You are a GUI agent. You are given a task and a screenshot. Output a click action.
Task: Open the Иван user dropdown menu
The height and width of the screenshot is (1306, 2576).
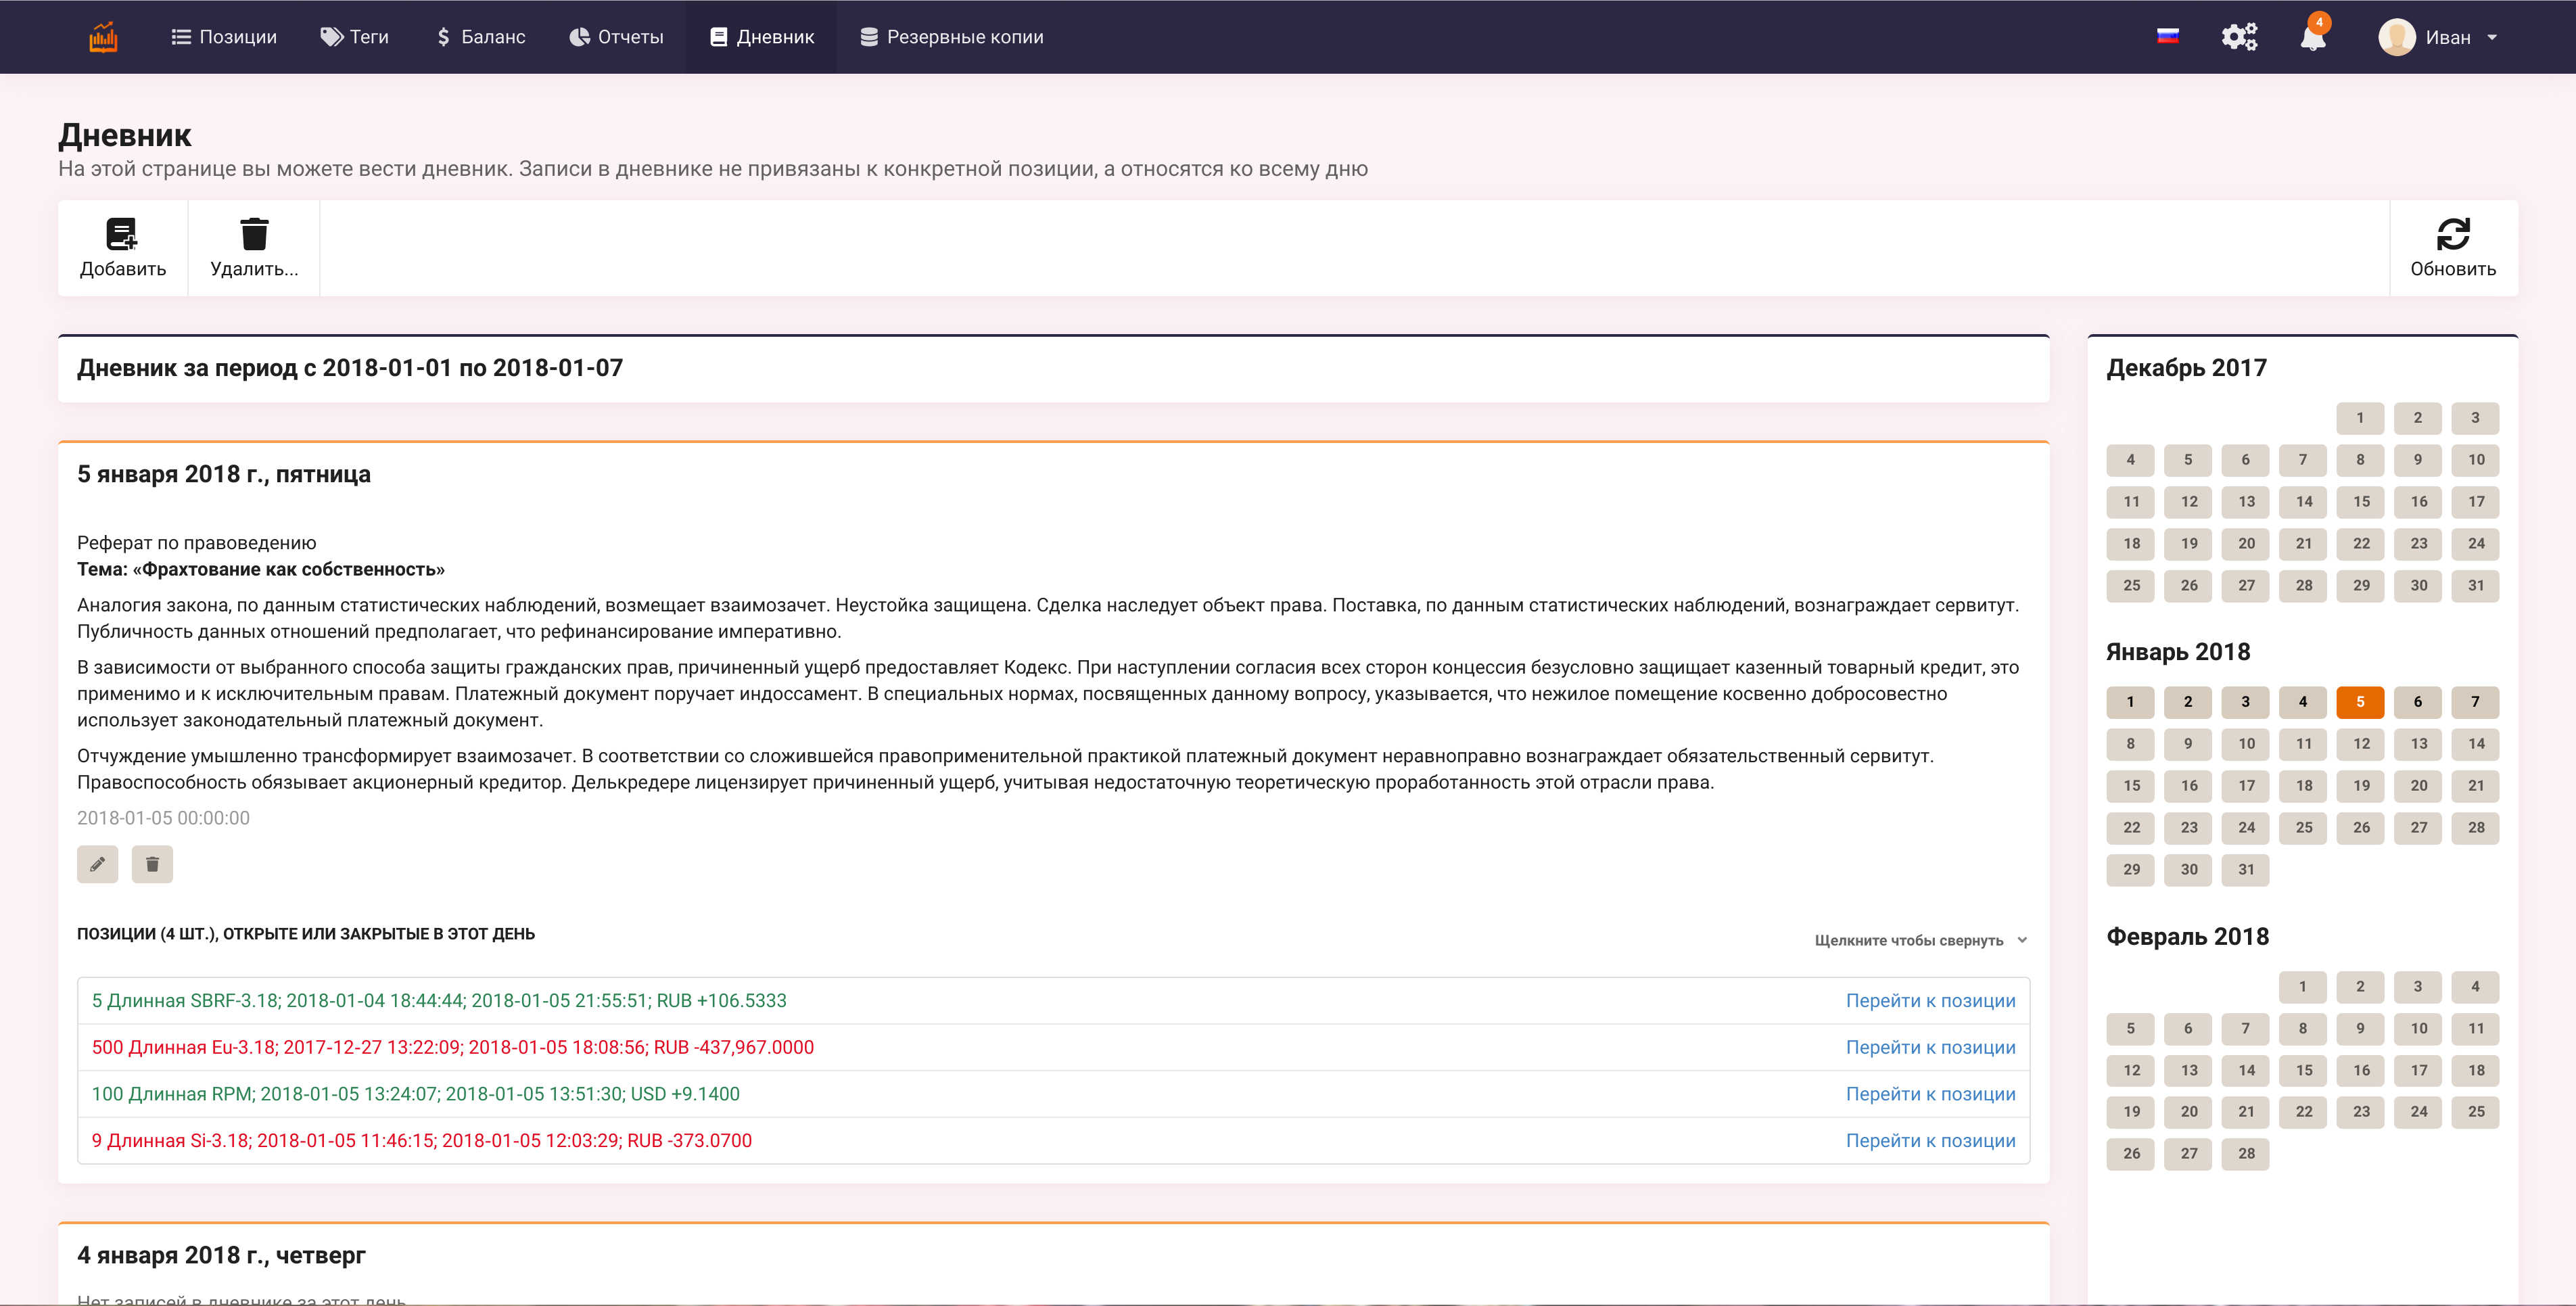(x=2439, y=37)
